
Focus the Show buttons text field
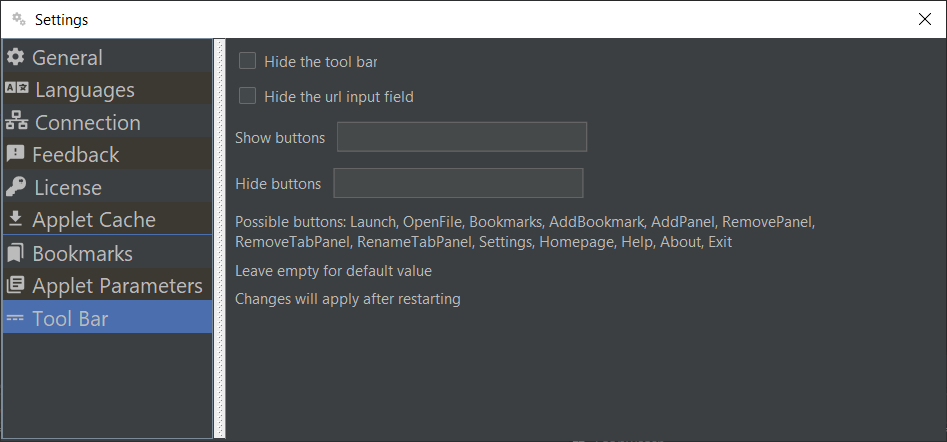point(462,136)
